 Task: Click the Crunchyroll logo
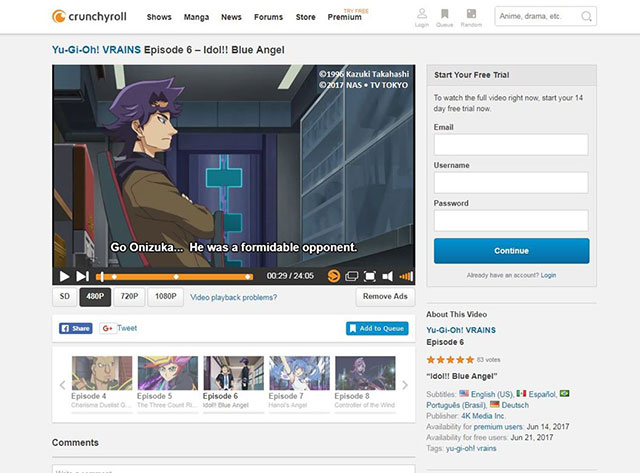[89, 16]
